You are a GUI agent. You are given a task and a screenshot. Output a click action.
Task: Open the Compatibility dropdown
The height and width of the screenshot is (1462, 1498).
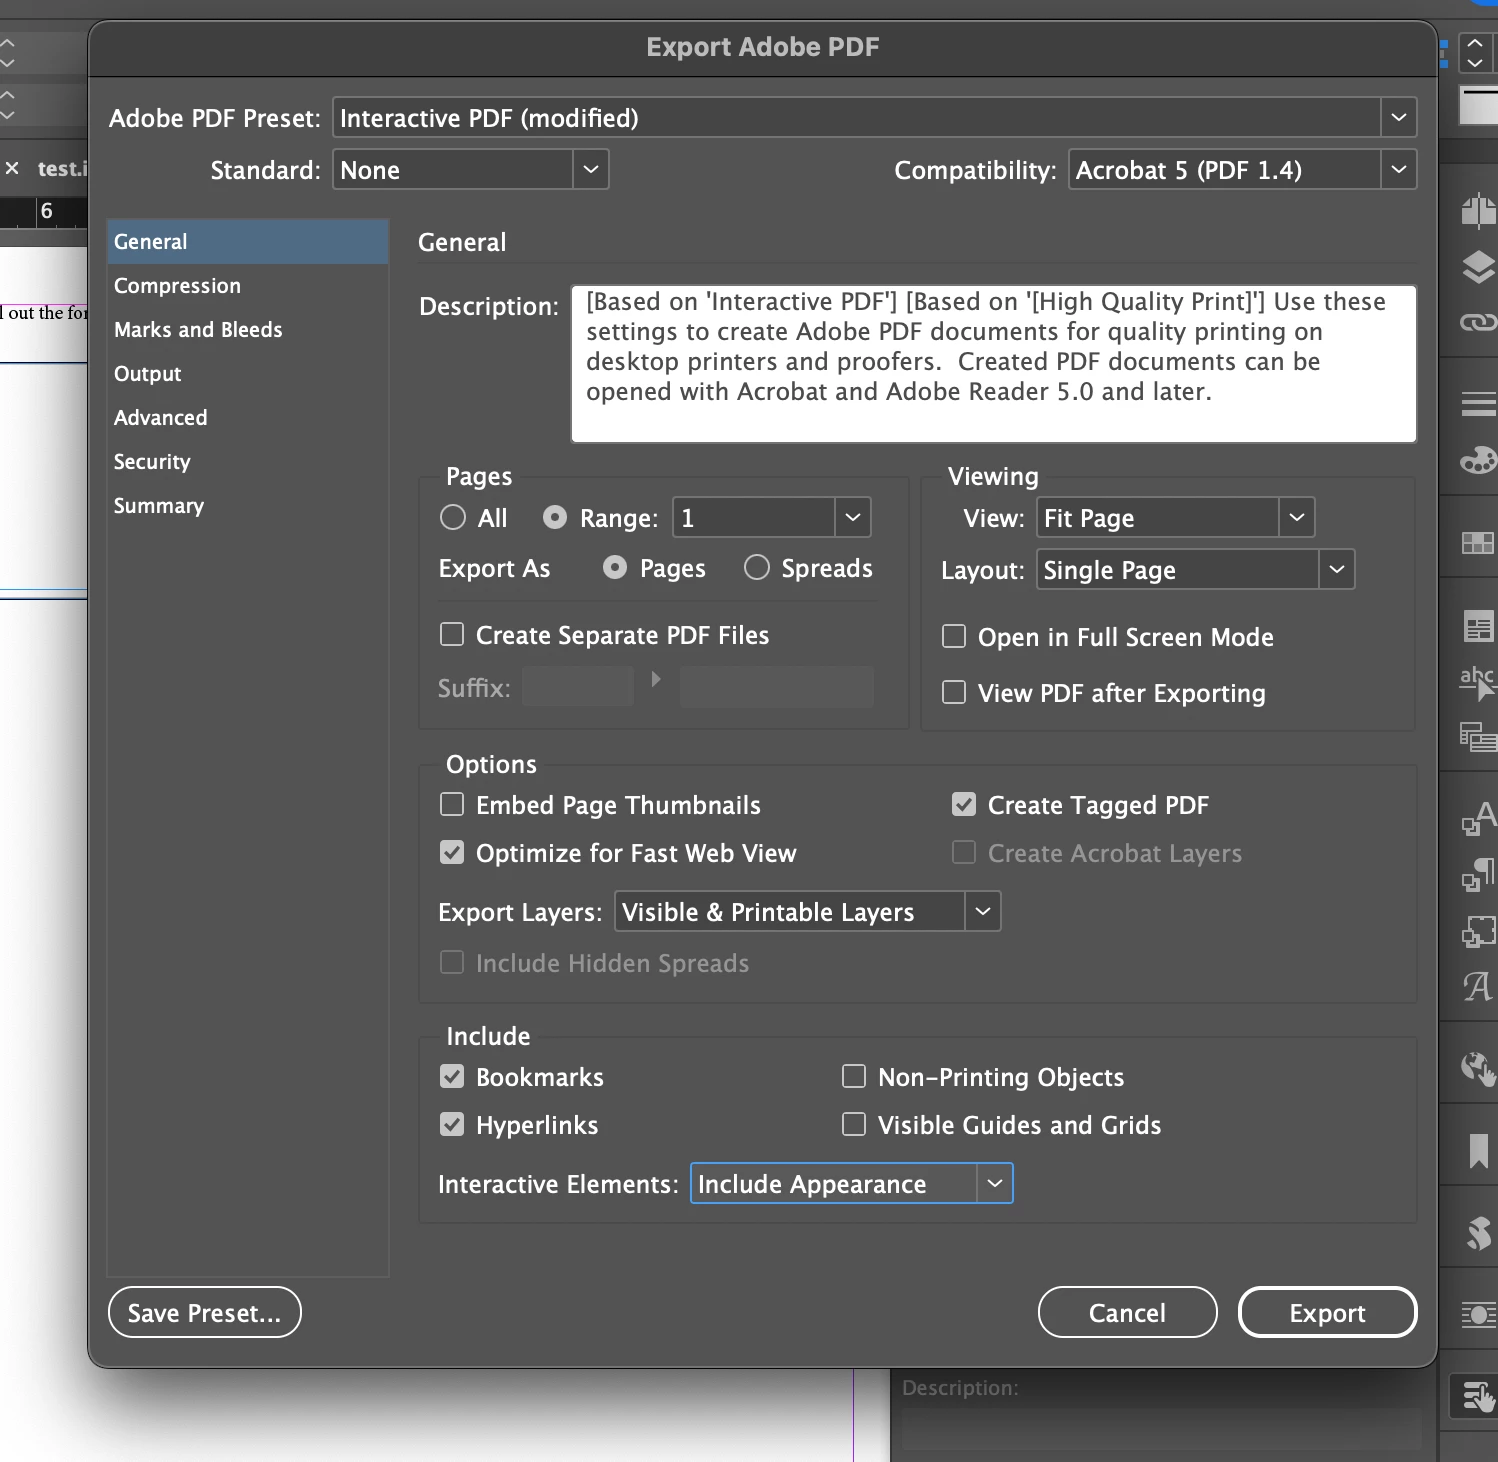tap(1242, 169)
